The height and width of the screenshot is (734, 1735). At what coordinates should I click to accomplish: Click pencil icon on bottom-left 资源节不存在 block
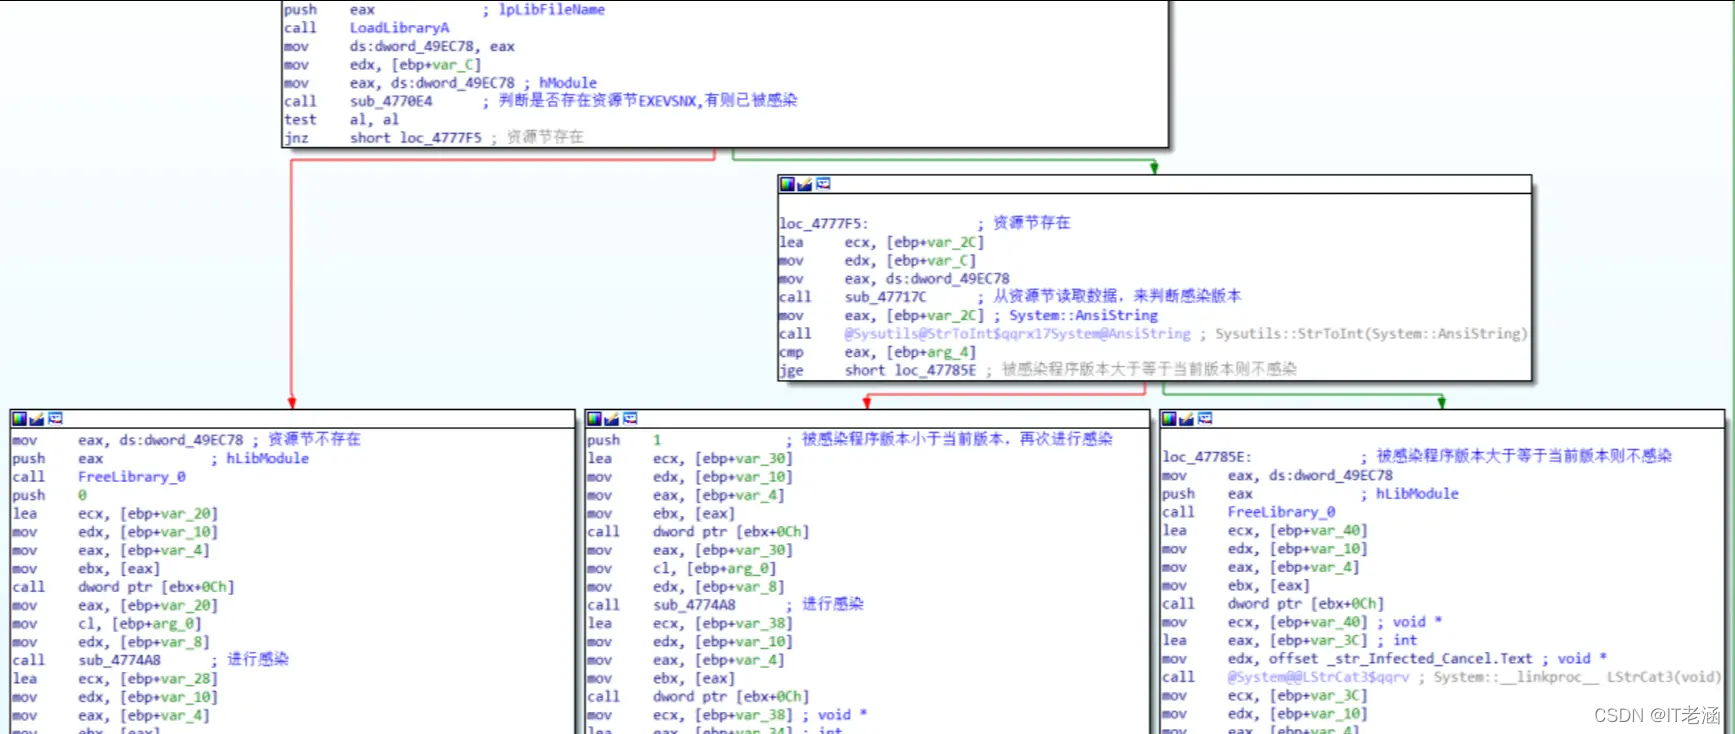click(x=37, y=418)
